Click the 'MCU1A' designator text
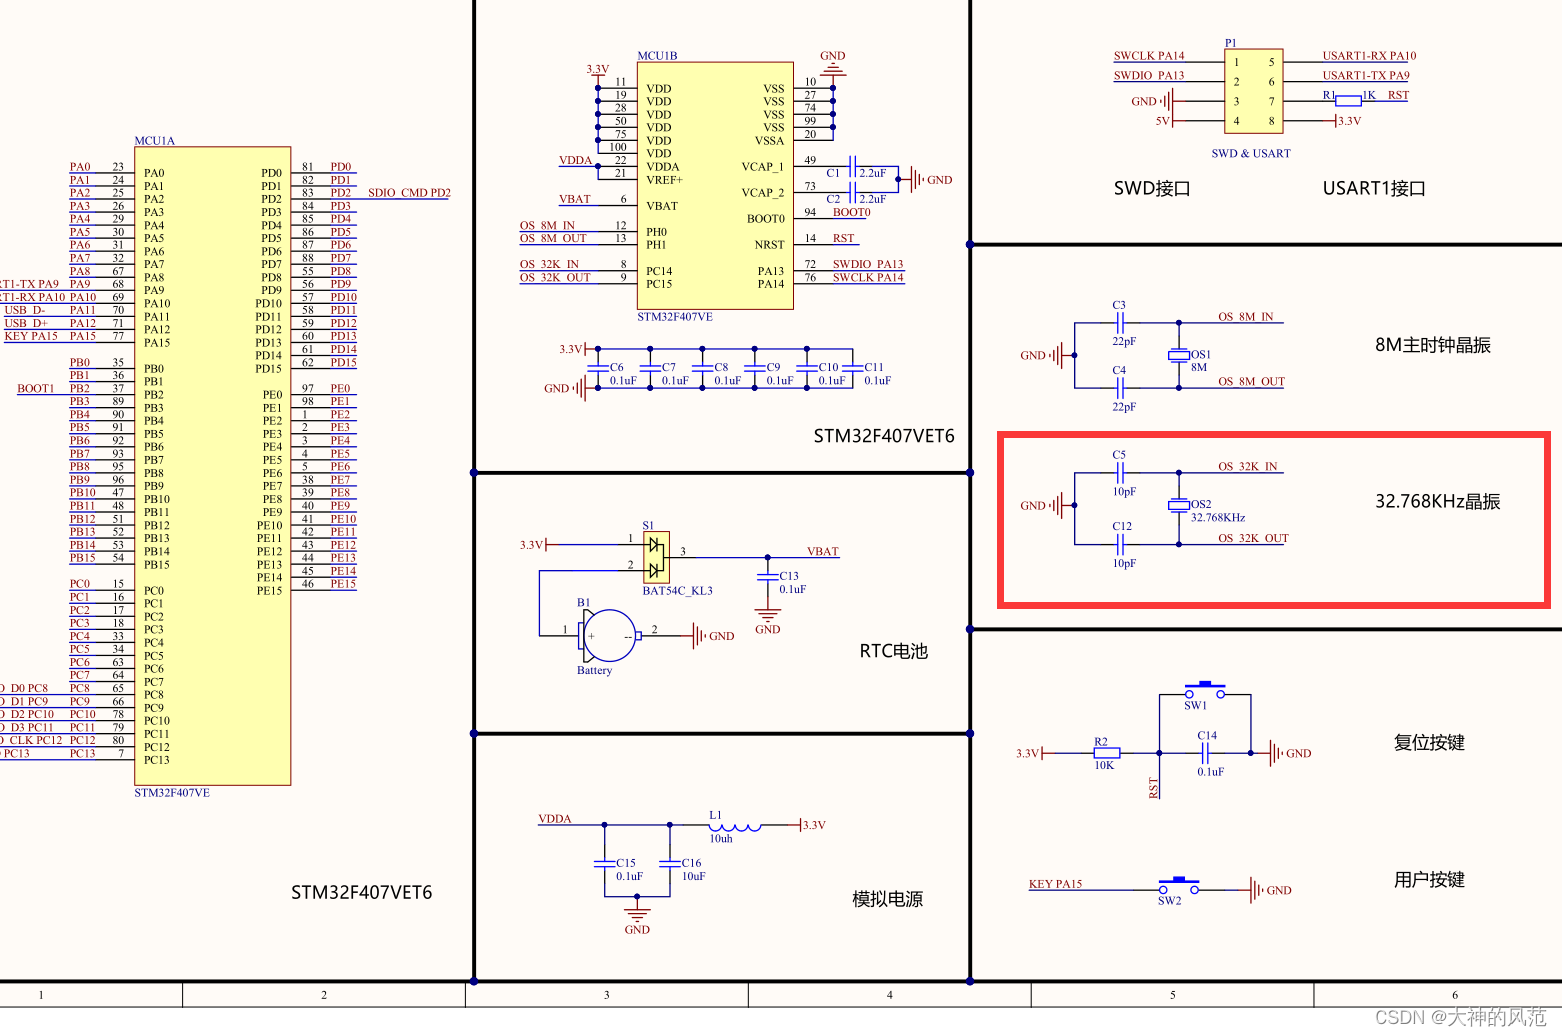Image resolution: width=1562 pixels, height=1036 pixels. coord(155,141)
